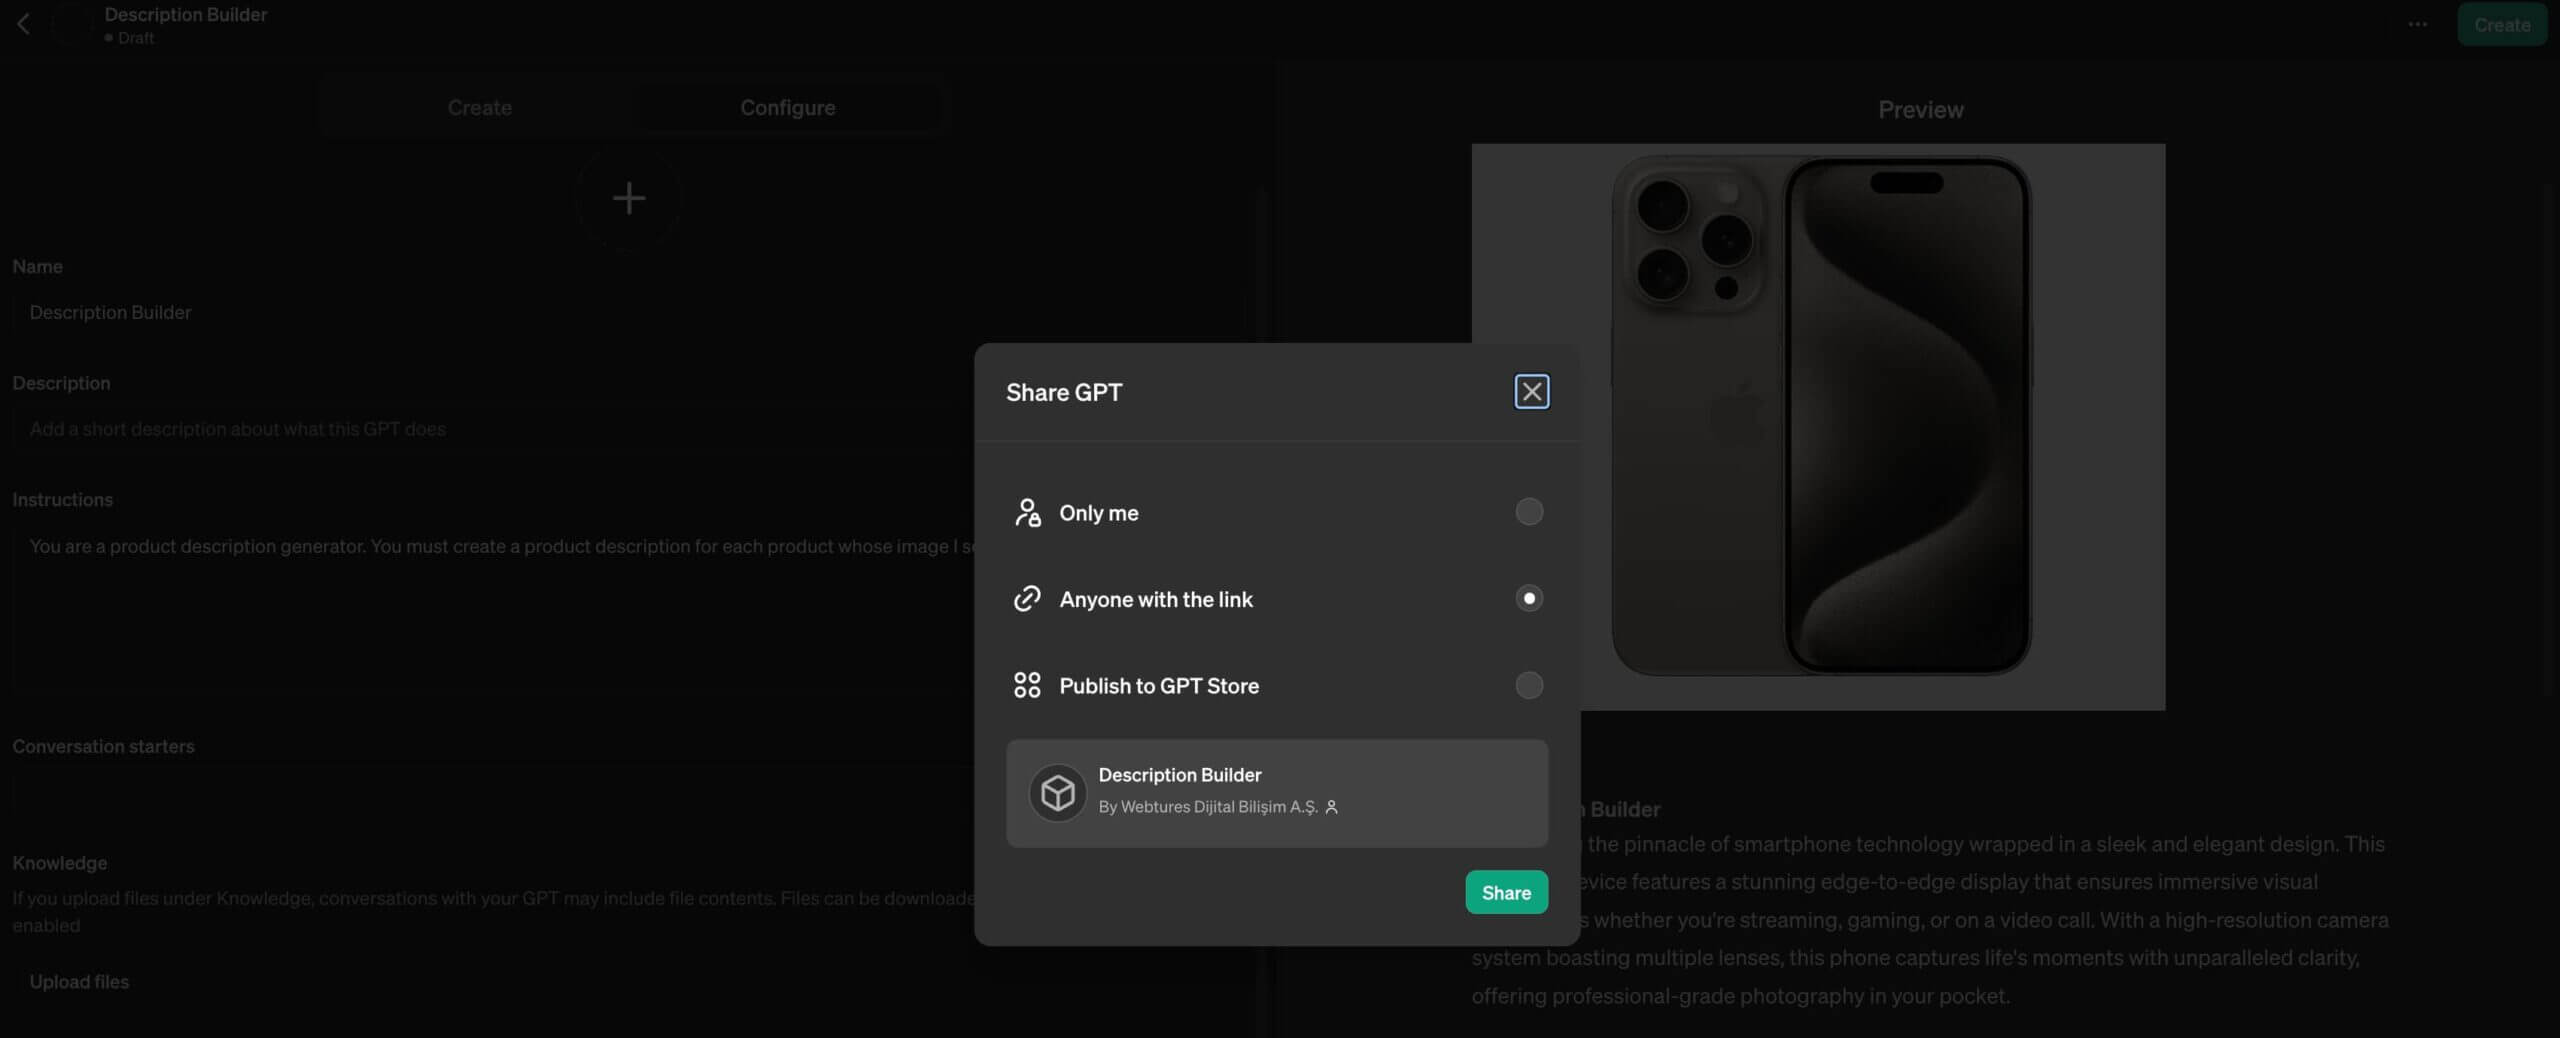Select the Only me radio option
The width and height of the screenshot is (2560, 1038).
[1528, 512]
